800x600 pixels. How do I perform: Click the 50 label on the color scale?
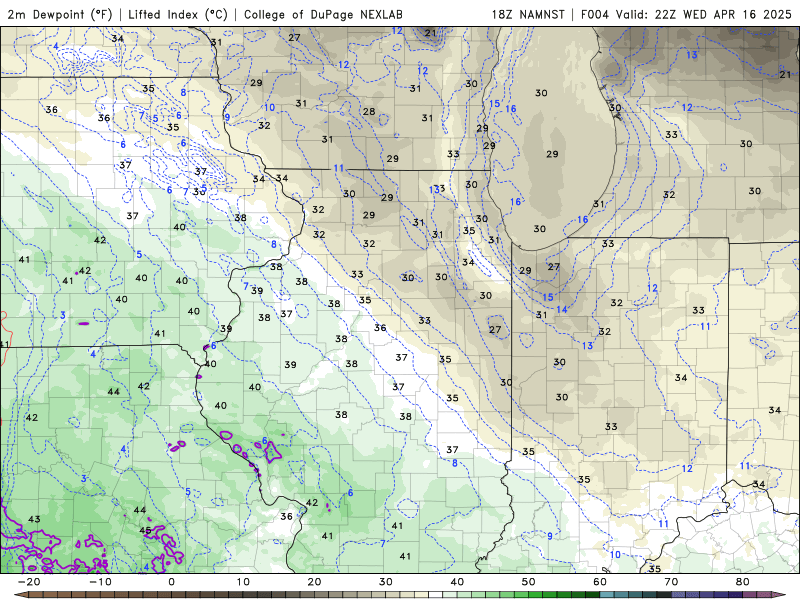click(x=529, y=582)
